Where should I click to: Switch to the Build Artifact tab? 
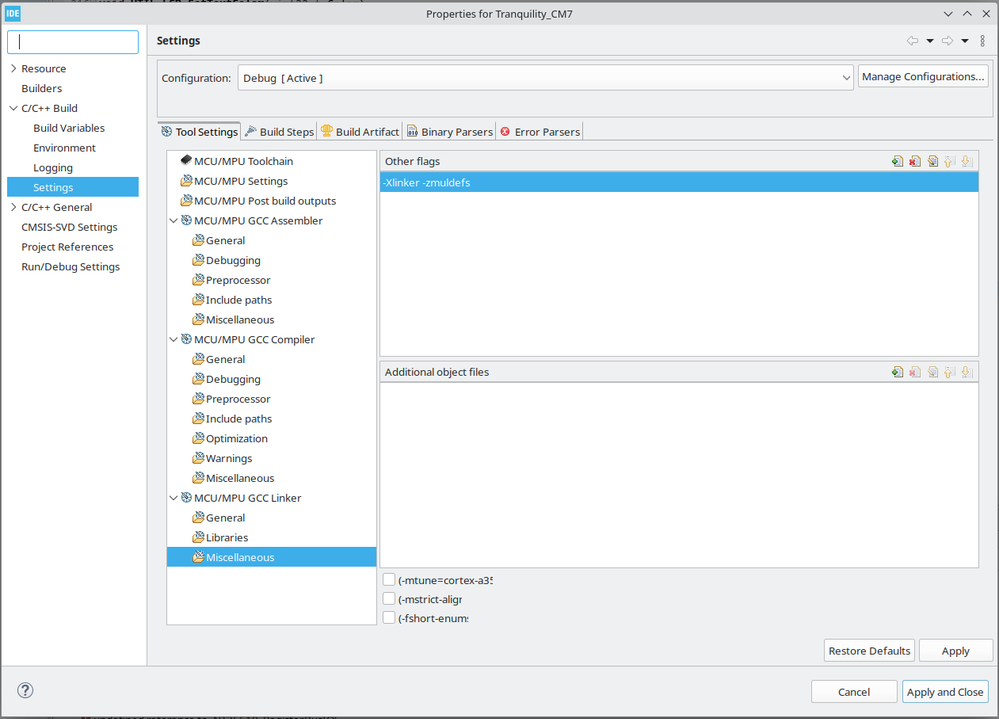[360, 132]
